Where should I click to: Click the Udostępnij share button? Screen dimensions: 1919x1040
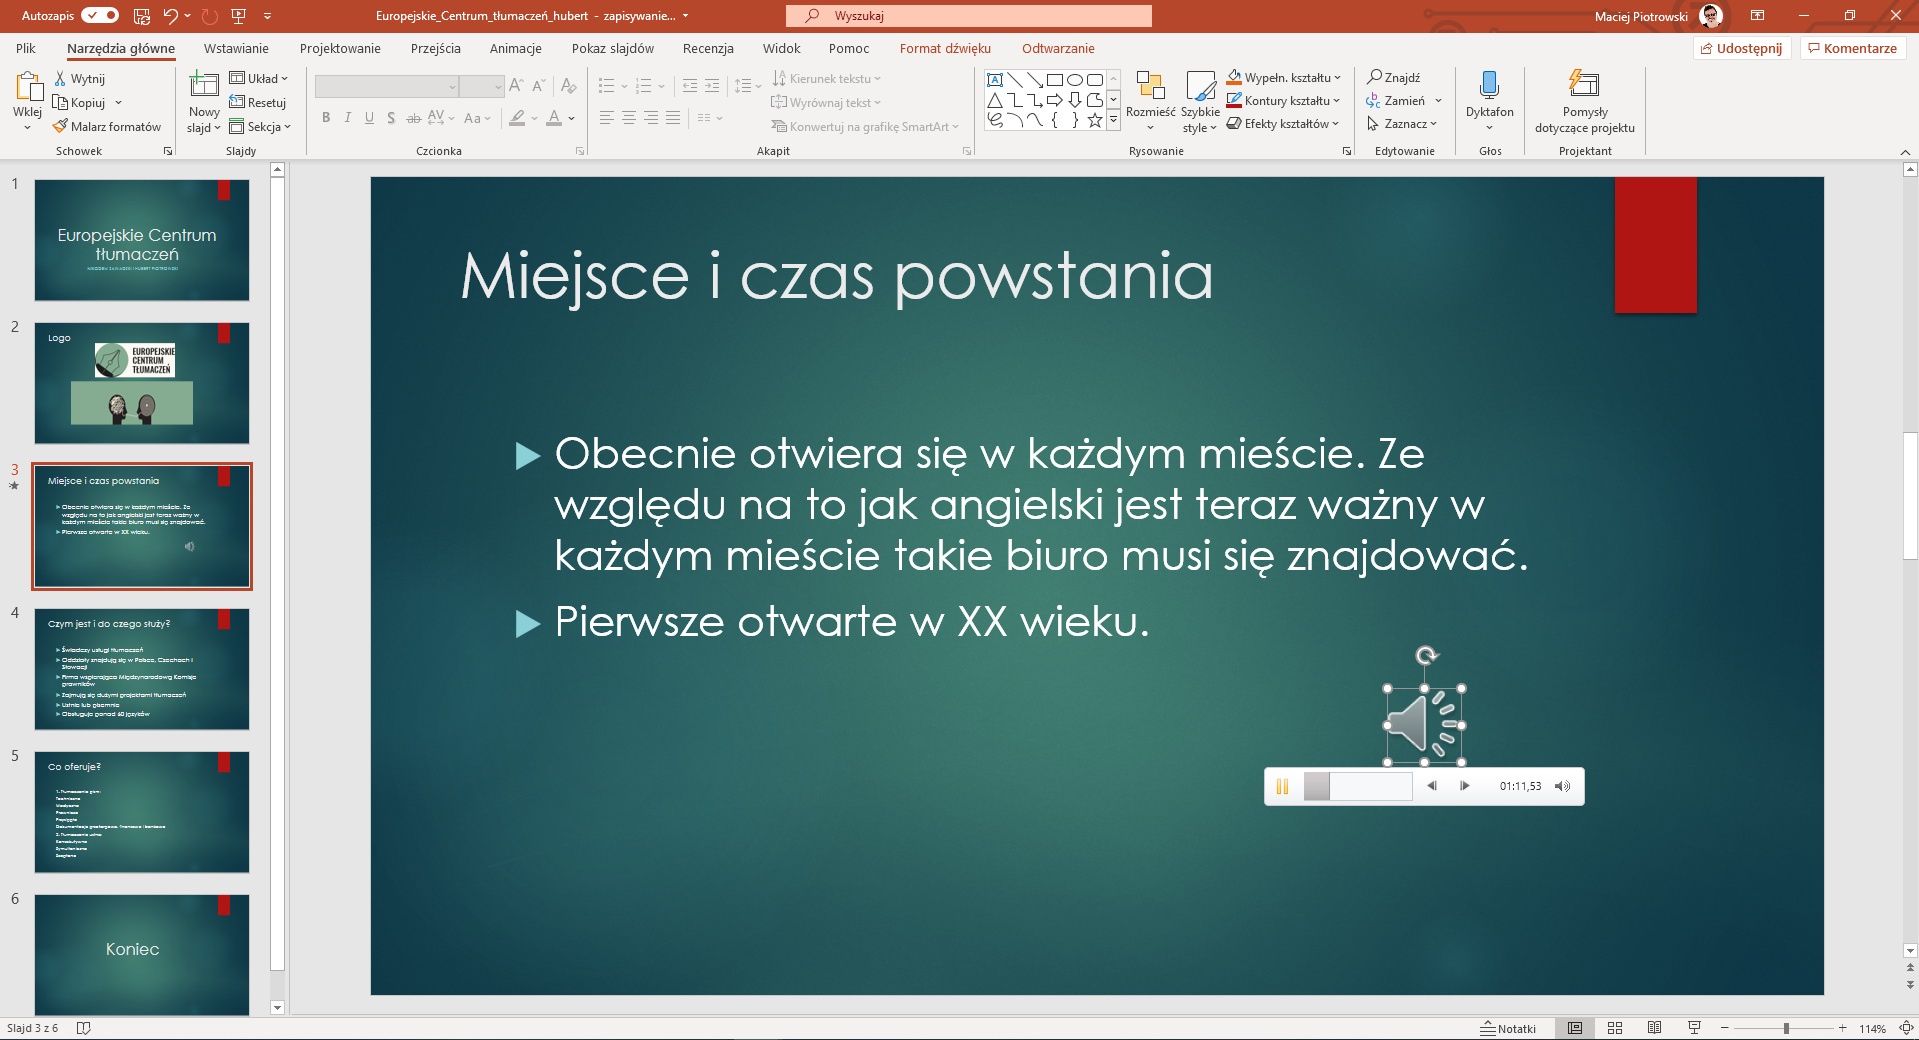pyautogui.click(x=1742, y=48)
